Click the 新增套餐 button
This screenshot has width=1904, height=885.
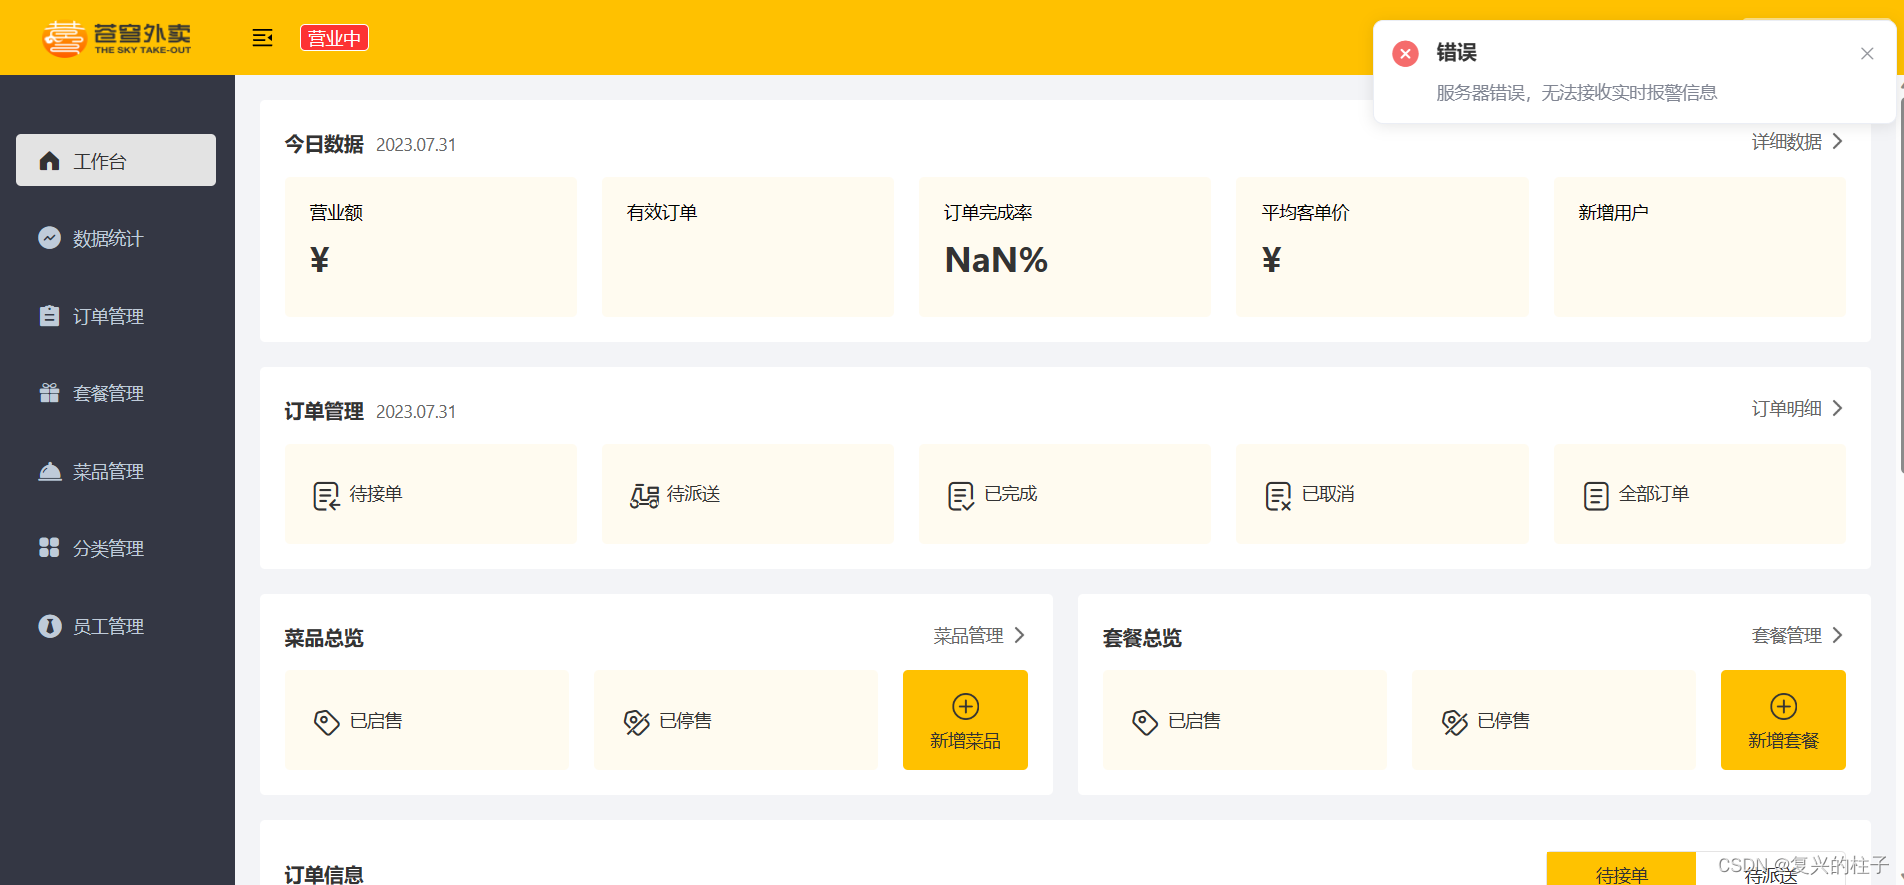pos(1783,720)
